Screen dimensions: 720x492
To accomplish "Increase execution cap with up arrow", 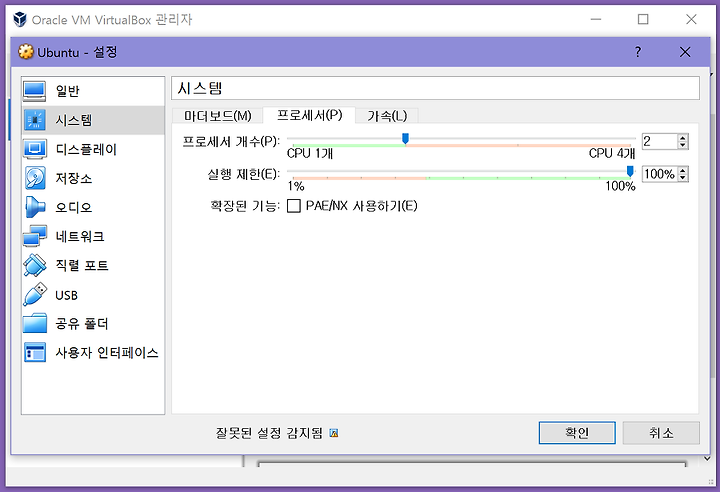I will coord(683,170).
